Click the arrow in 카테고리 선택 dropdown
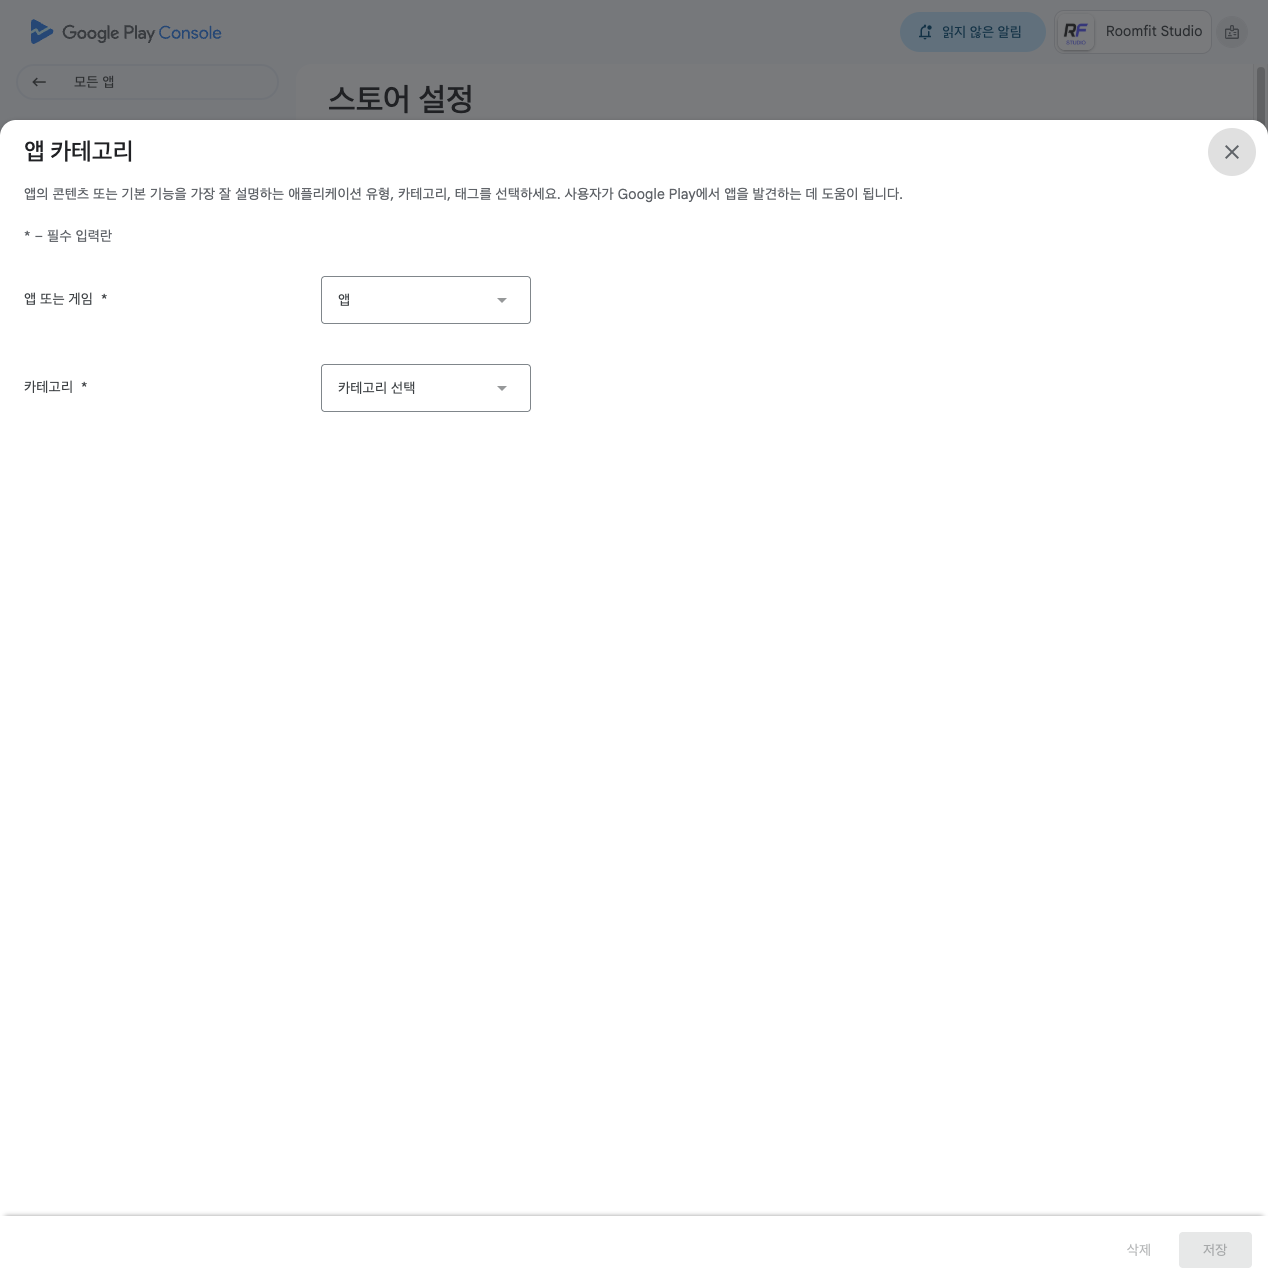This screenshot has width=1268, height=1284. (x=502, y=388)
